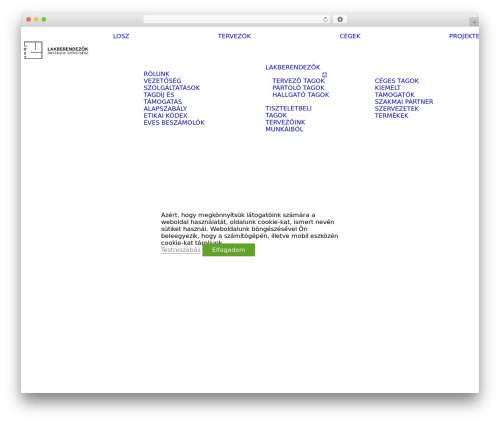Open a new tab with the plus button
Screen dimensions: 500x423
point(474,22)
